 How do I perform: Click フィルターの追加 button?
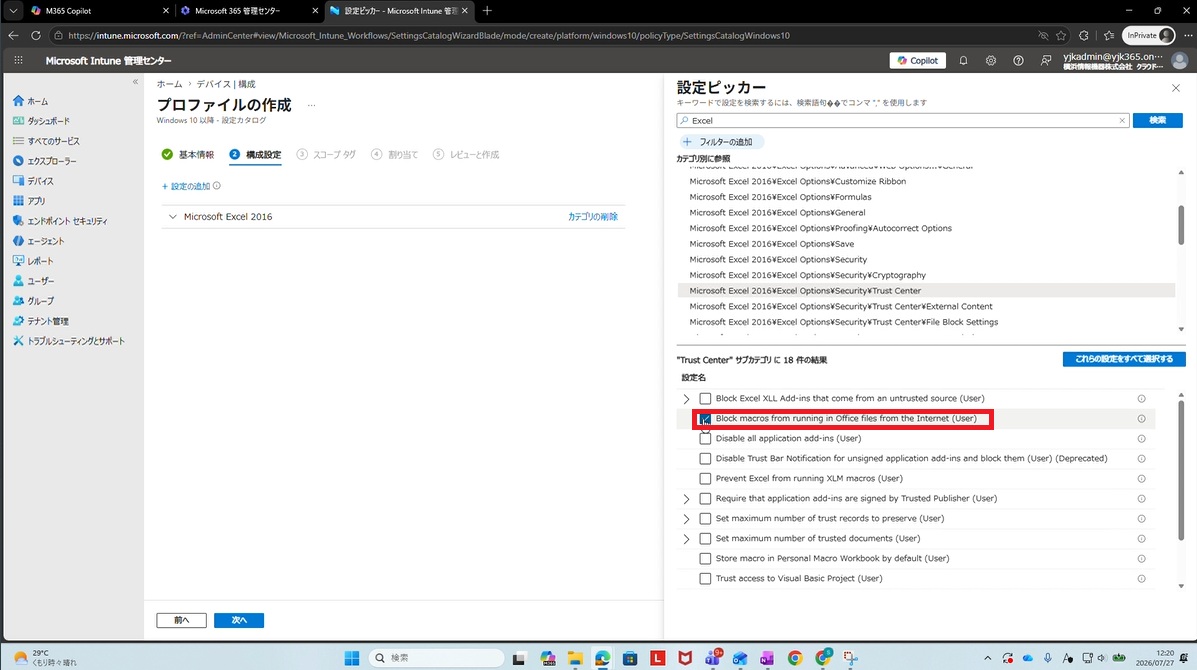click(x=720, y=142)
